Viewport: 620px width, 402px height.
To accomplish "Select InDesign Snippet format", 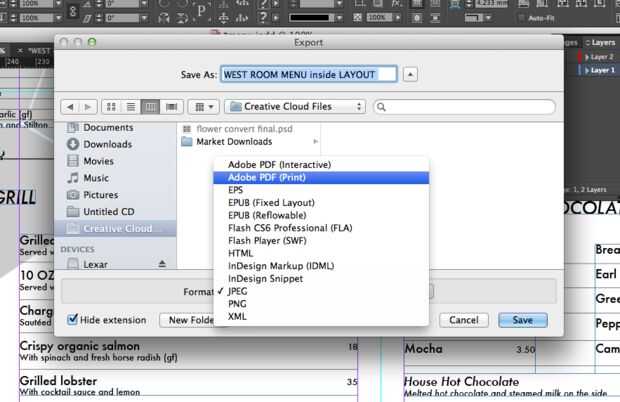I will point(321,279).
